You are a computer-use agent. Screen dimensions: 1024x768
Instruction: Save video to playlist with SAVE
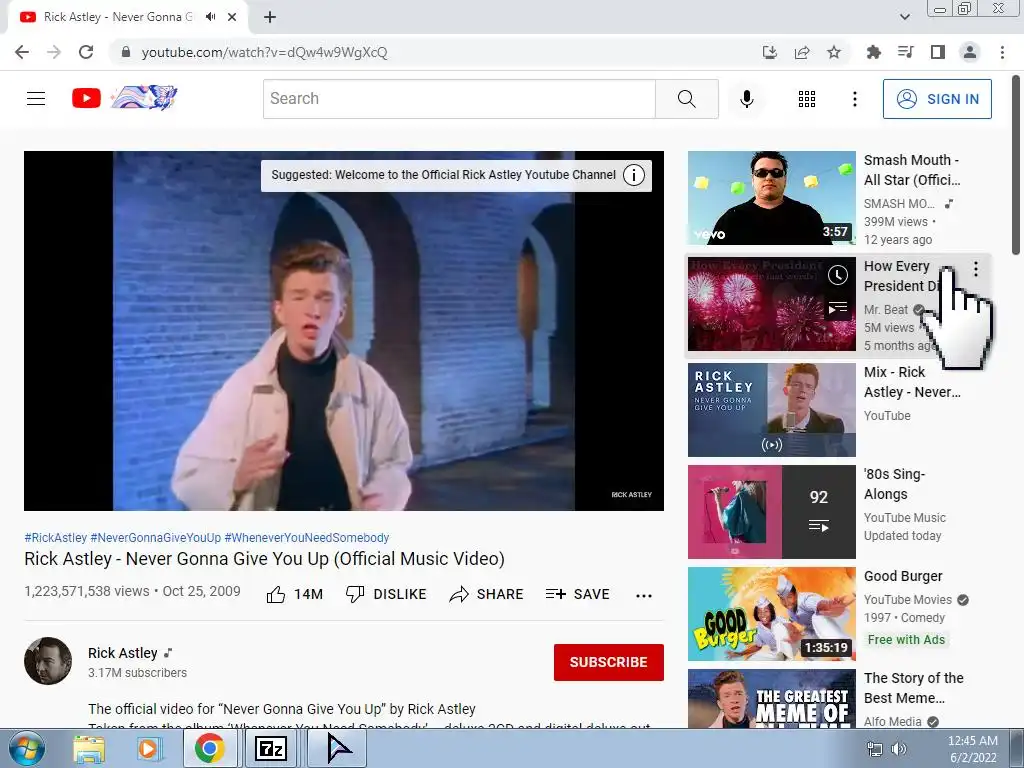[577, 594]
